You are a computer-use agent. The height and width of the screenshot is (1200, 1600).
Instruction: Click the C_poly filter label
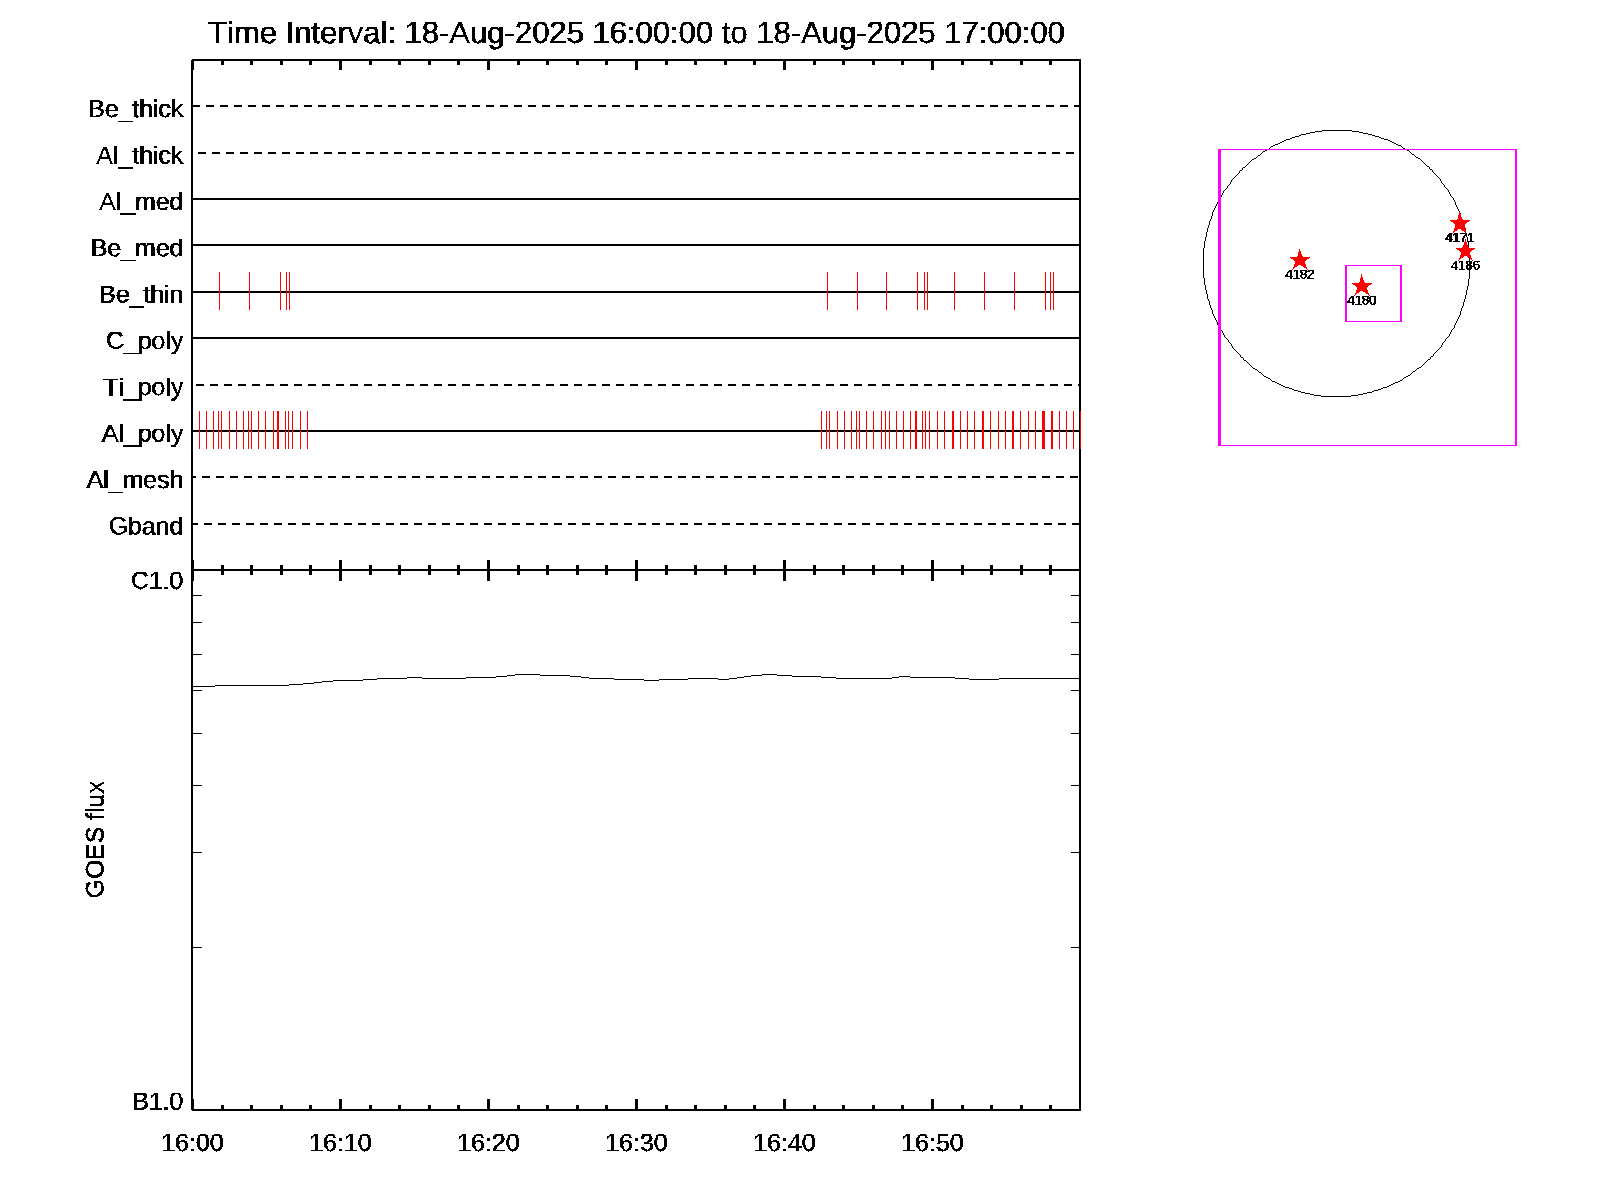pos(145,341)
